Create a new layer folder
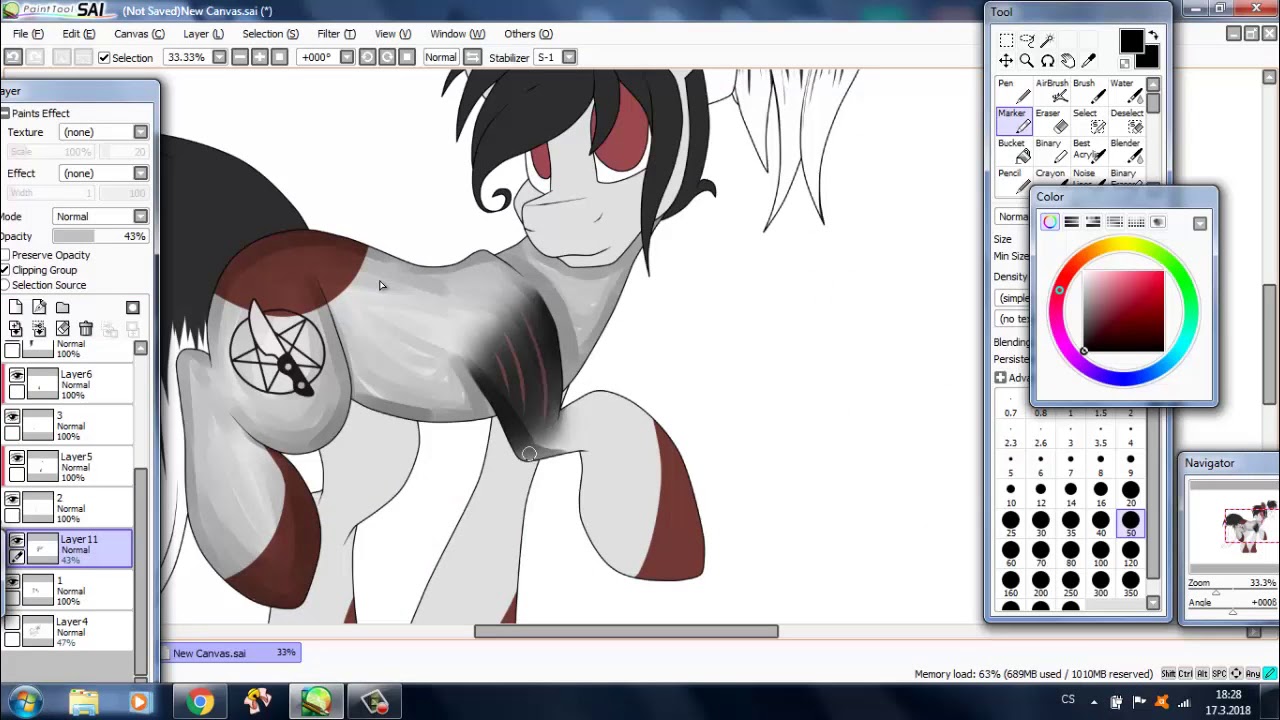This screenshot has height=720, width=1280. (x=62, y=308)
